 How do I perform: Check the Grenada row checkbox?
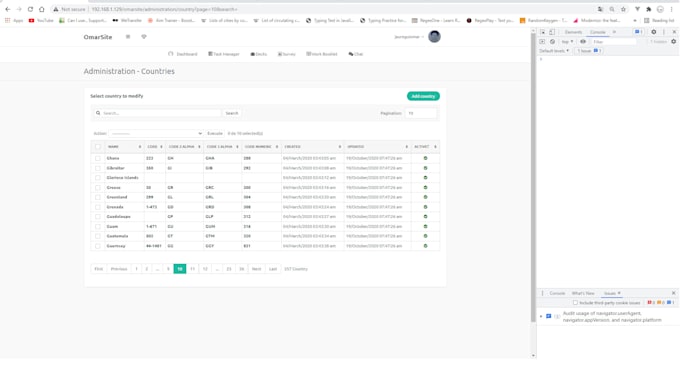[98, 207]
